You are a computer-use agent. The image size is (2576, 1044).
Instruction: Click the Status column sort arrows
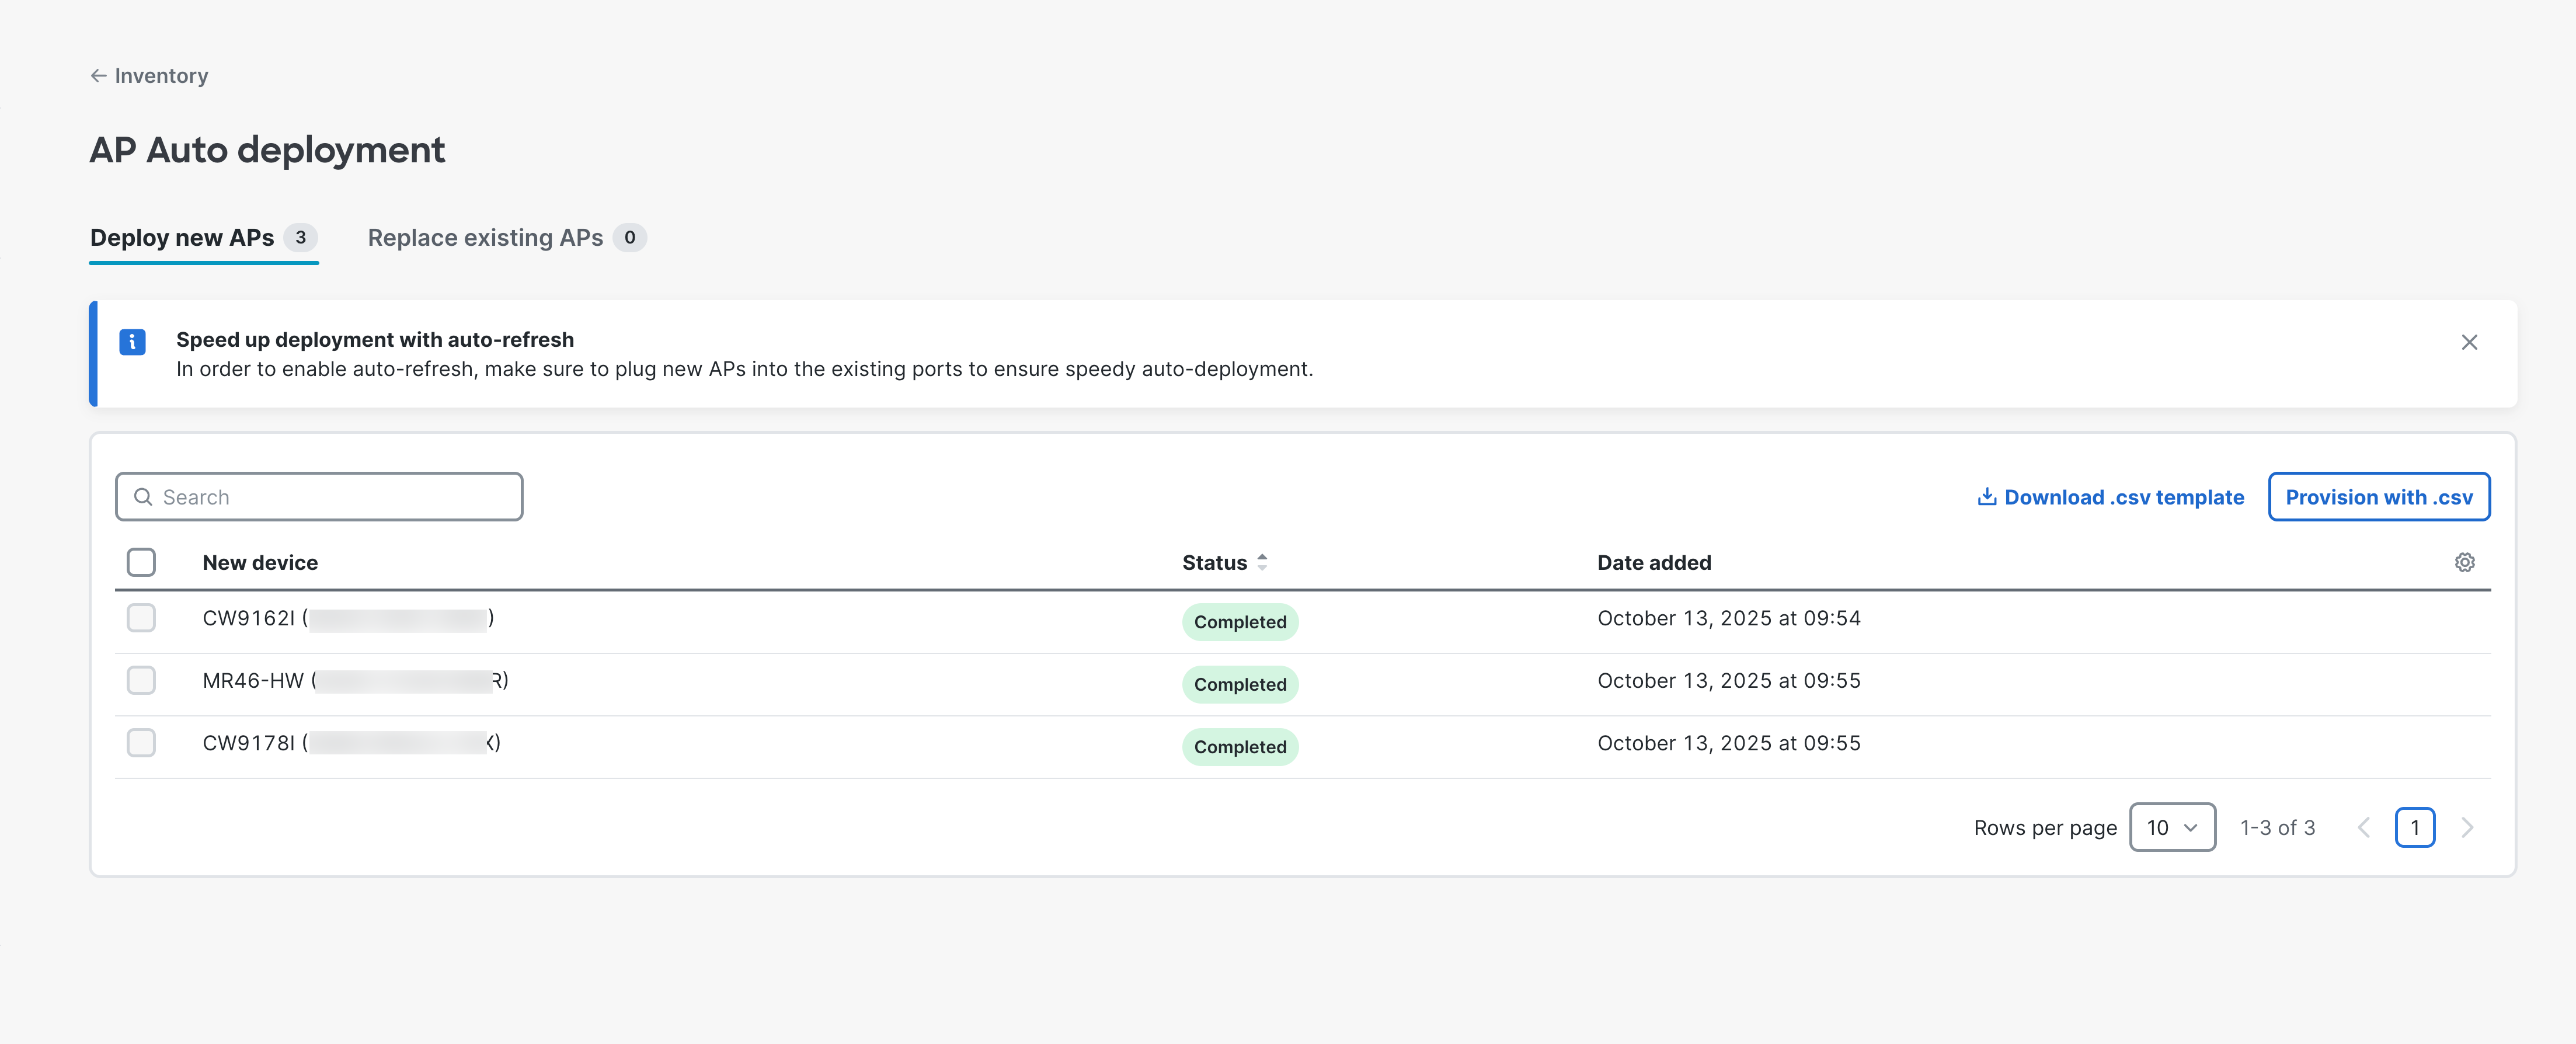[x=1262, y=562]
